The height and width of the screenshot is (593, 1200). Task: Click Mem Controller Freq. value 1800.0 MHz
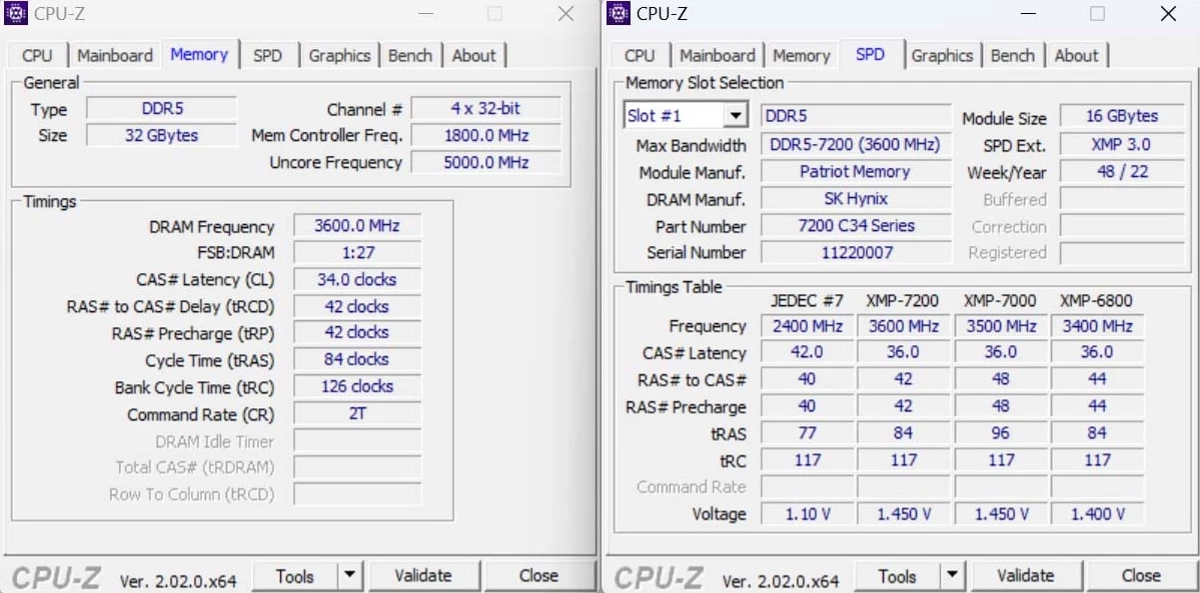[x=486, y=135]
